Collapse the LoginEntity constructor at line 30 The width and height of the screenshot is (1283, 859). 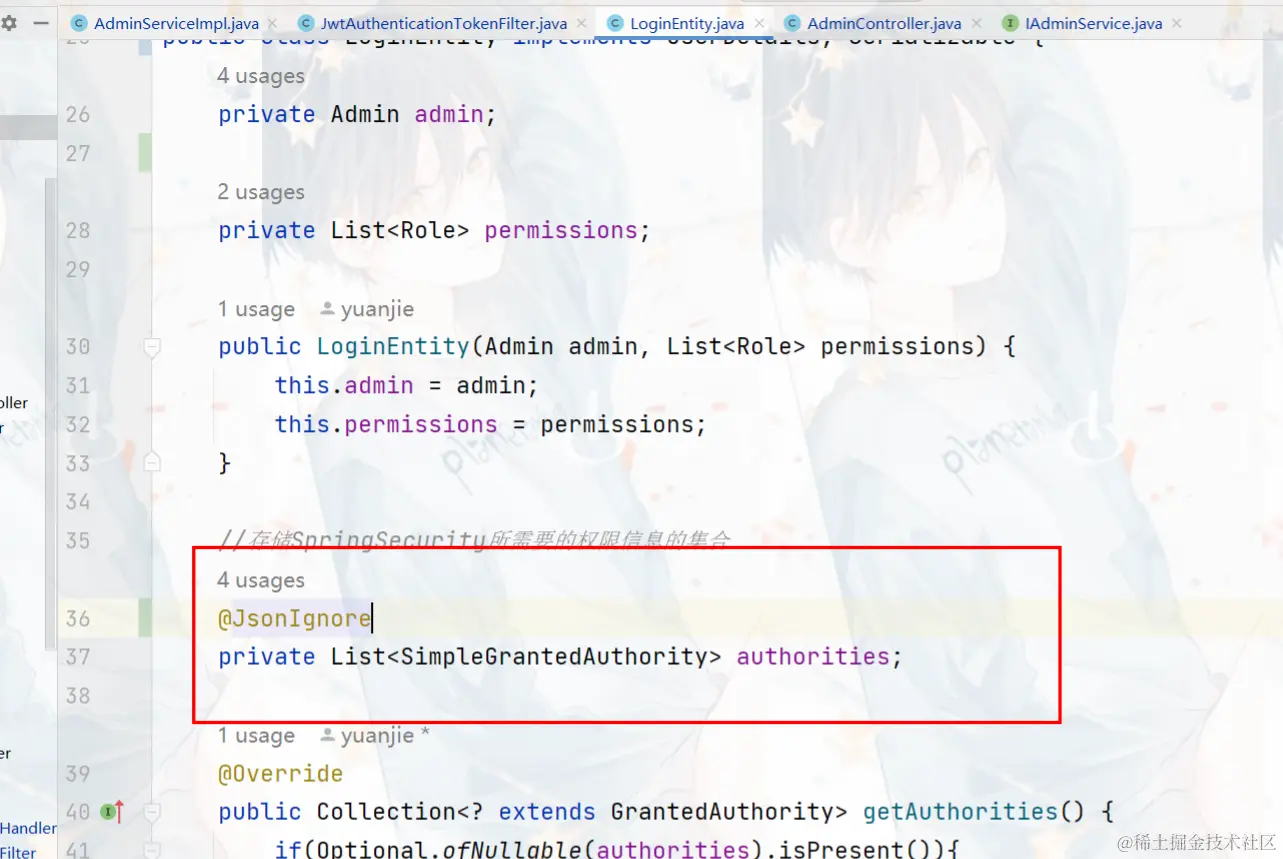152,347
